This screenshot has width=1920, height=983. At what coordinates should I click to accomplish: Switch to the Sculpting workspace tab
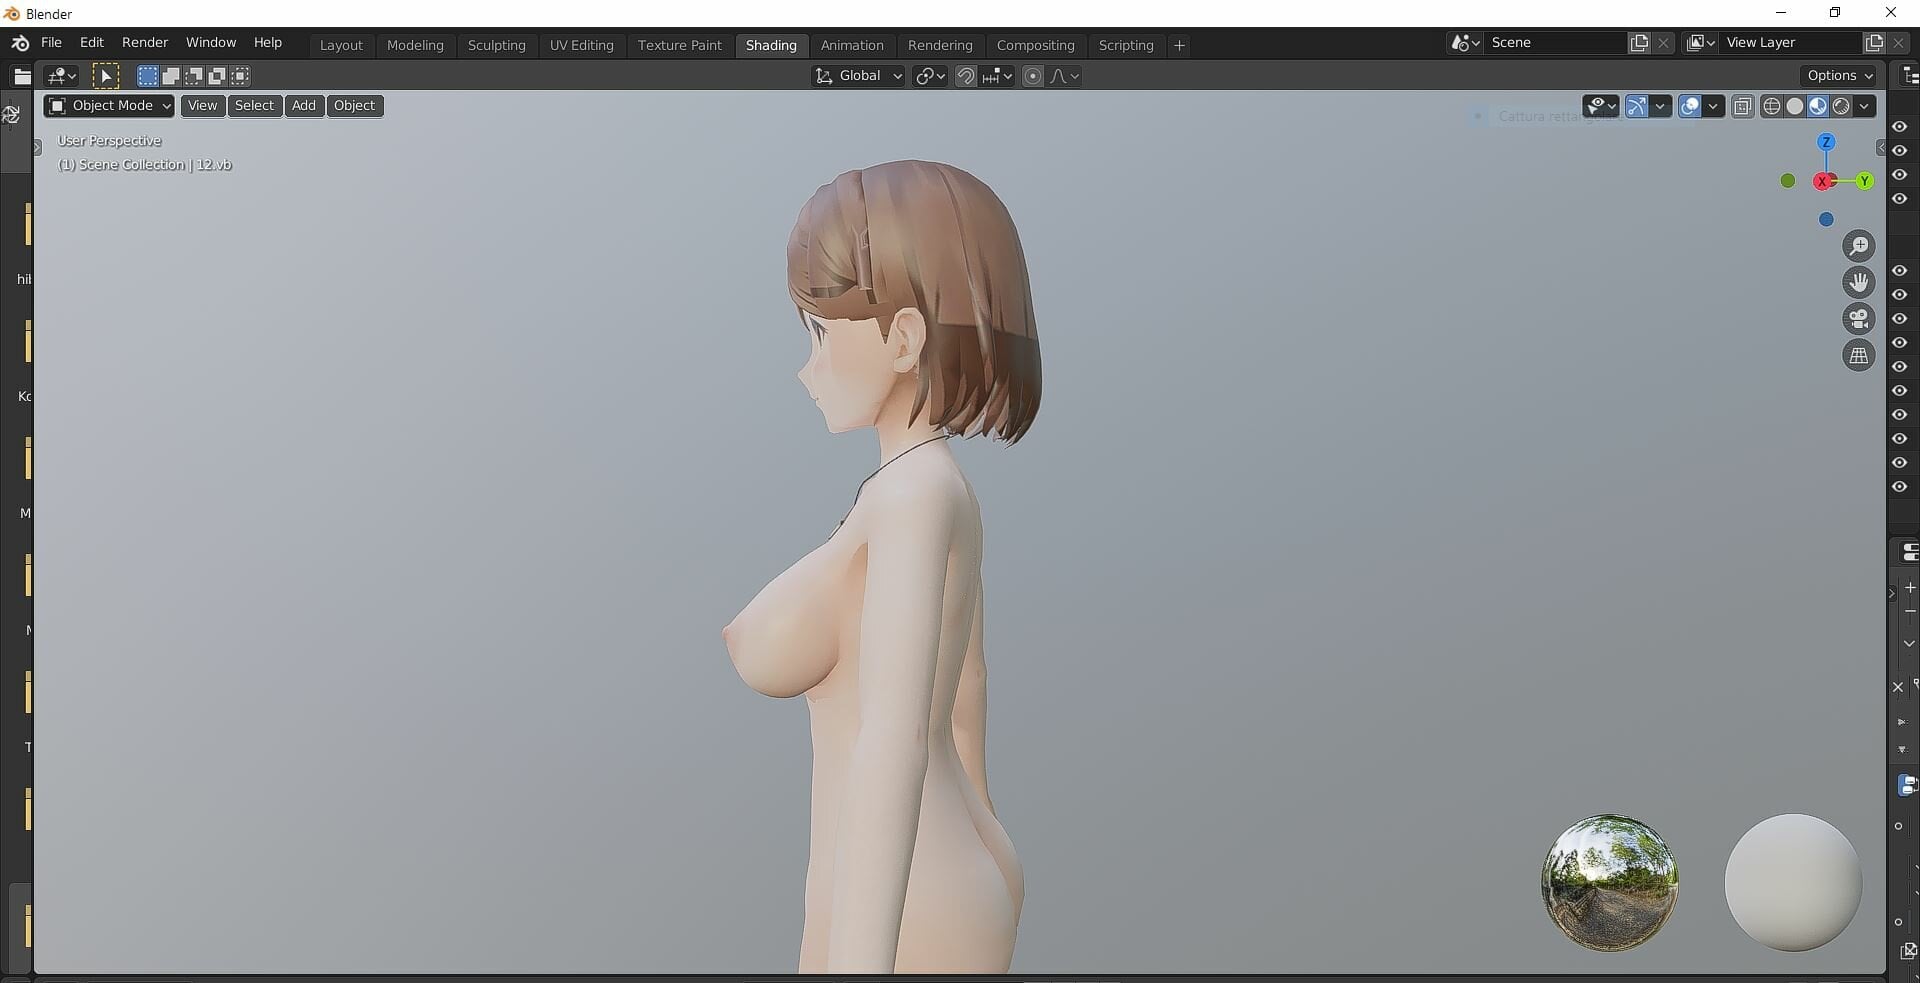[497, 45]
